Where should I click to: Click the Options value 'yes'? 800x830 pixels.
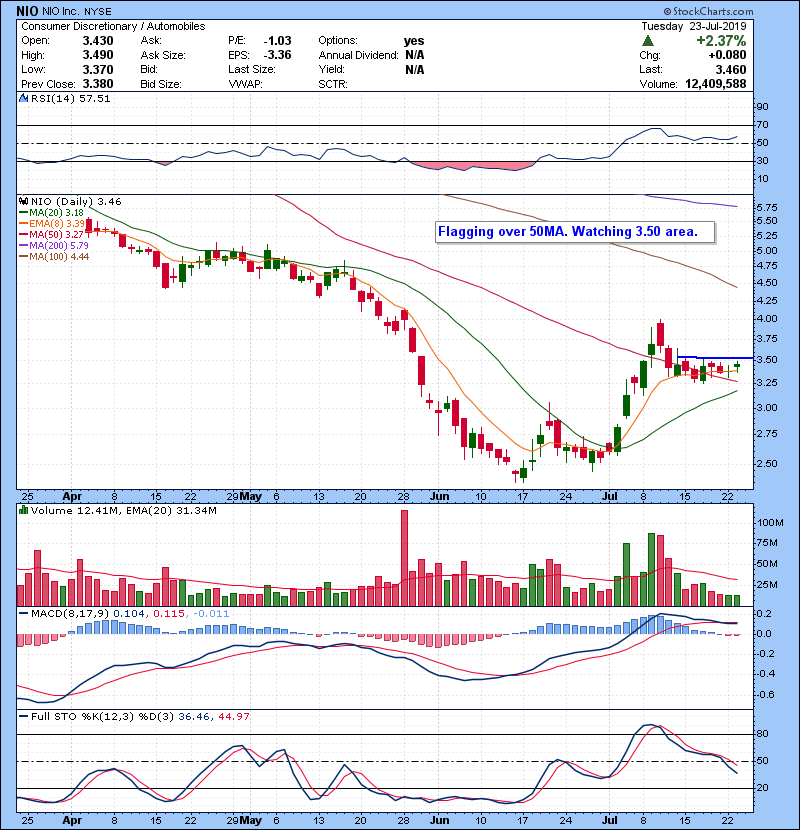(414, 41)
